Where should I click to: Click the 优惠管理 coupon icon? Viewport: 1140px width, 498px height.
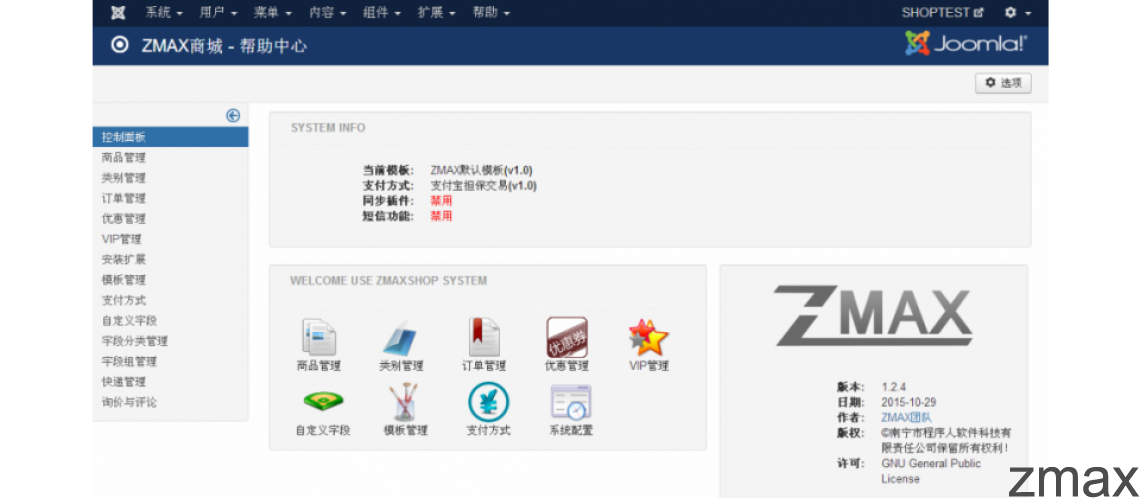click(x=566, y=337)
